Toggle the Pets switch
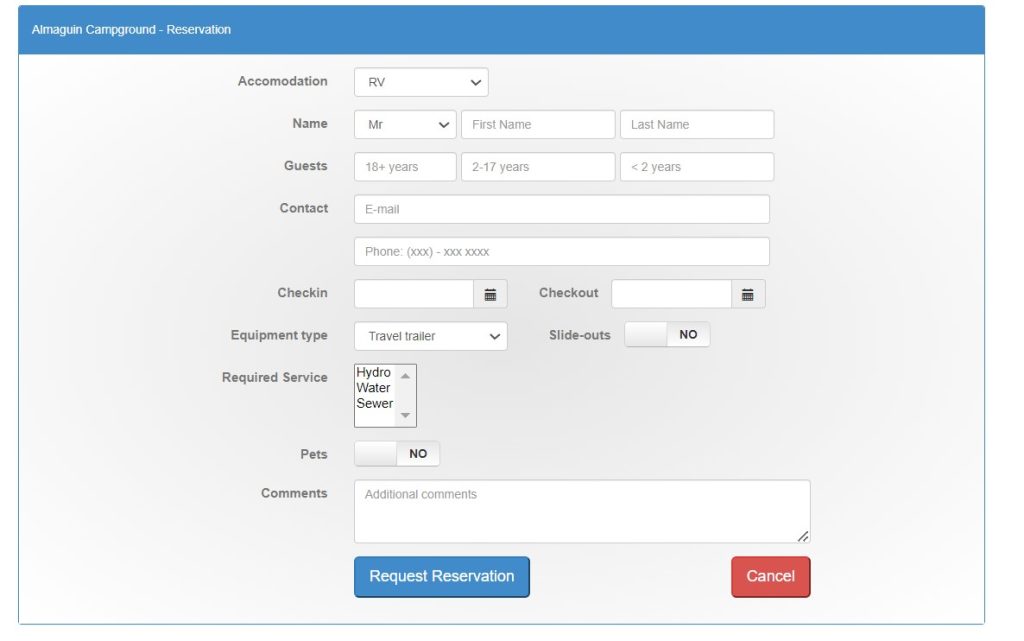The width and height of the screenshot is (1024, 641). tap(397, 454)
